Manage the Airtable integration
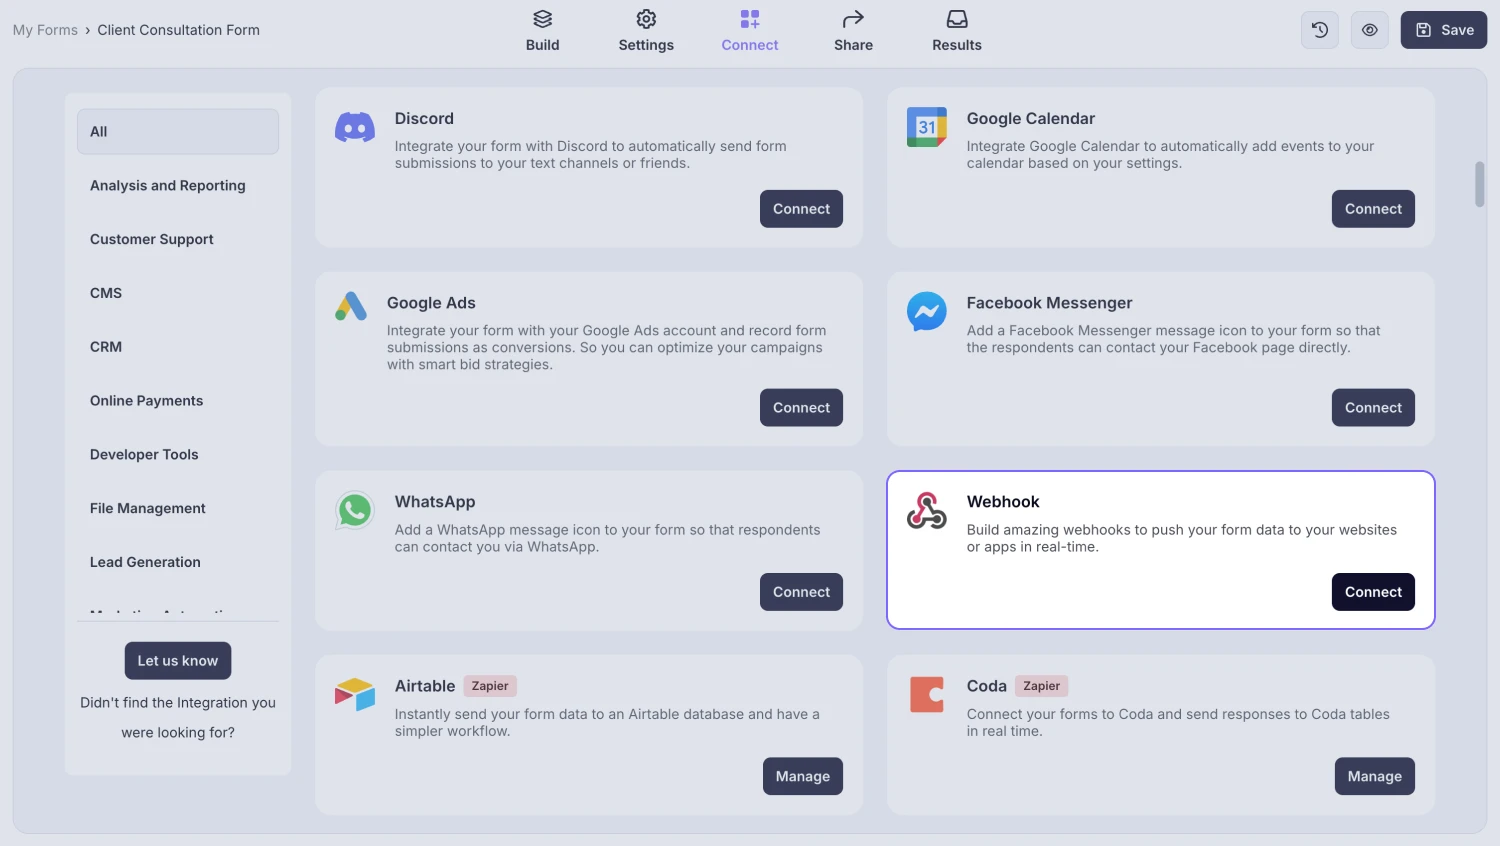The width and height of the screenshot is (1500, 846). (802, 776)
